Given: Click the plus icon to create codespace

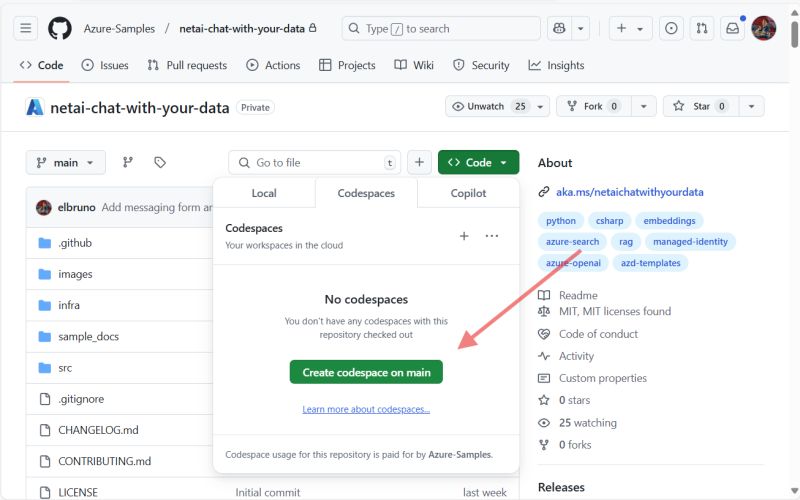Looking at the screenshot, I should (464, 236).
